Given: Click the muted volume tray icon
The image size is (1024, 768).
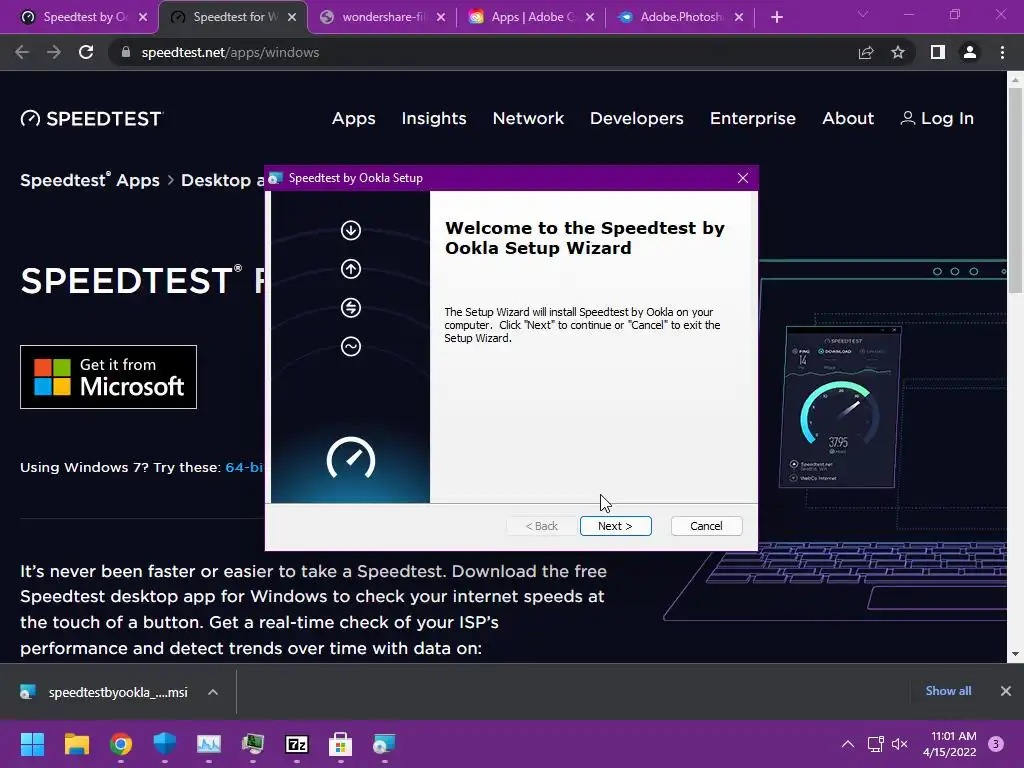Looking at the screenshot, I should click(x=900, y=744).
